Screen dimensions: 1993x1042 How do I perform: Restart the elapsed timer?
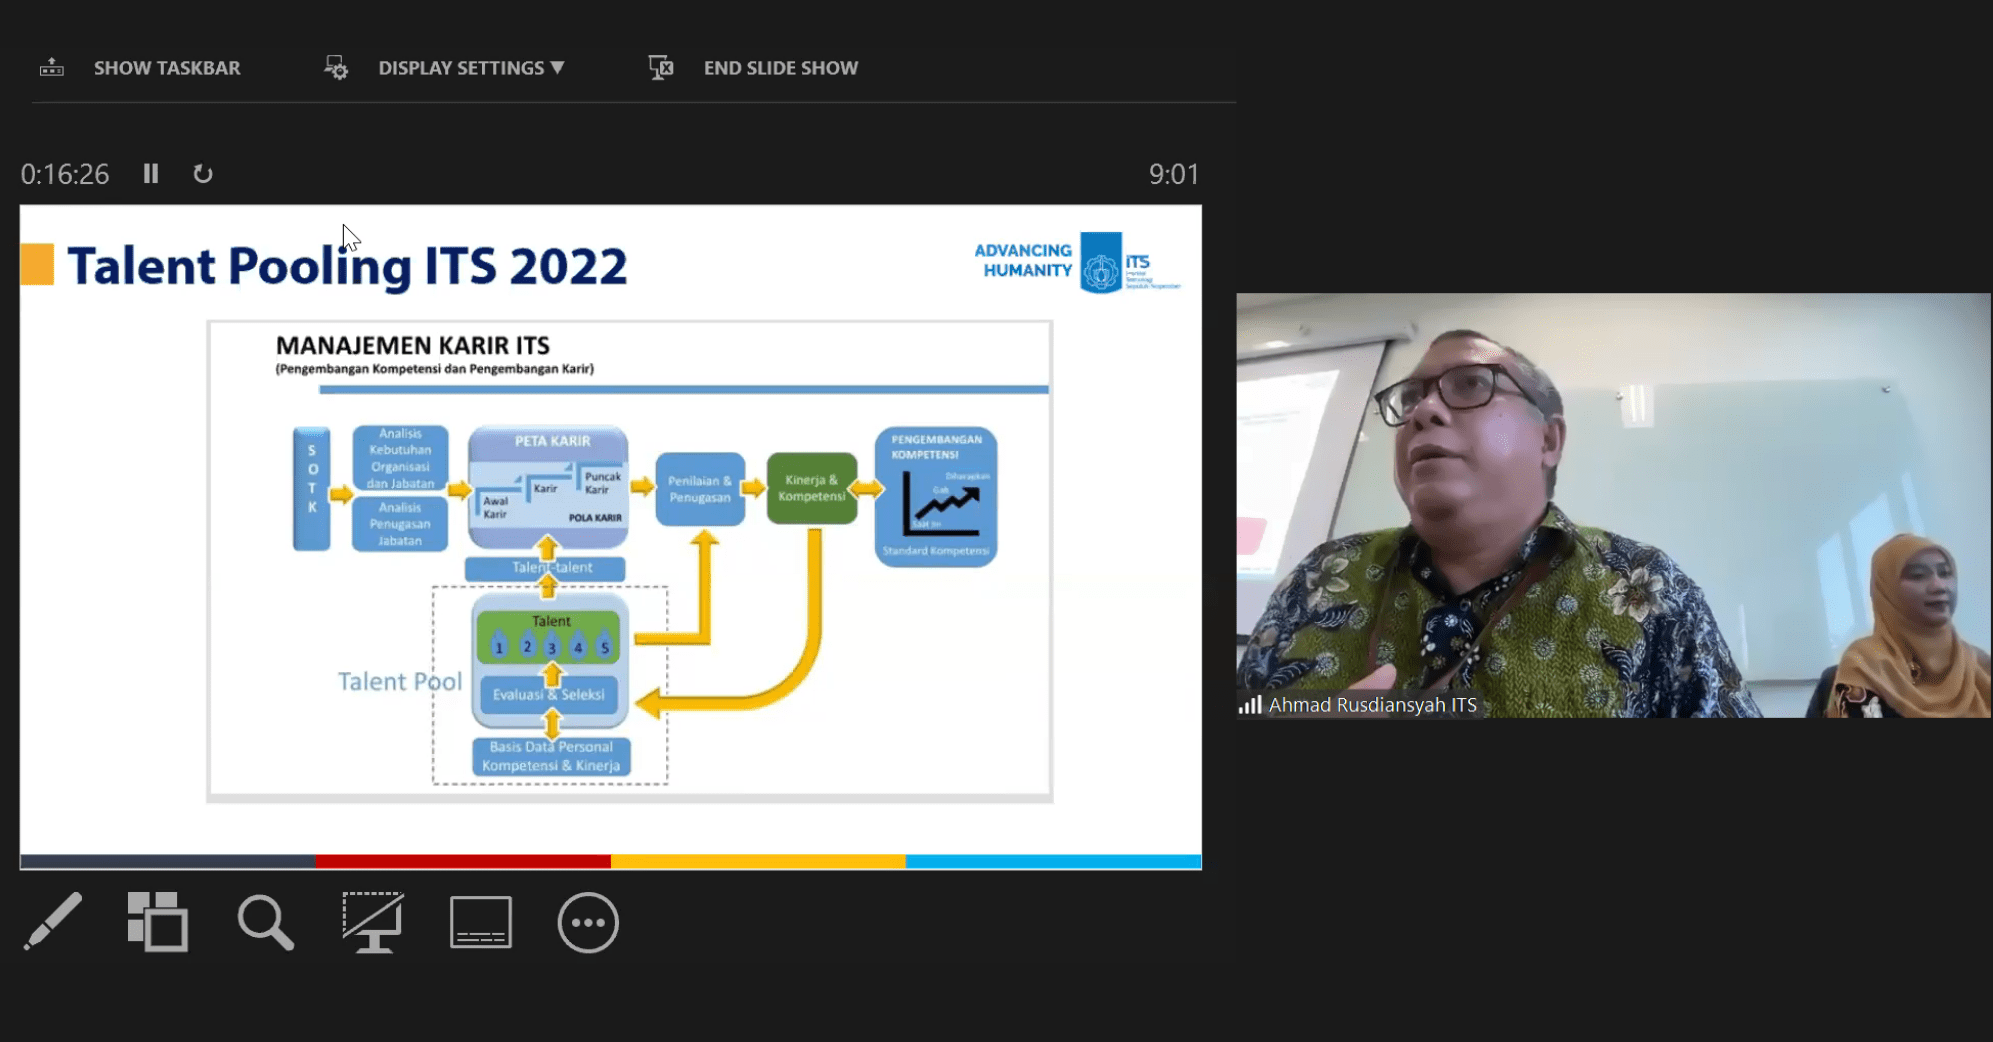coord(203,174)
